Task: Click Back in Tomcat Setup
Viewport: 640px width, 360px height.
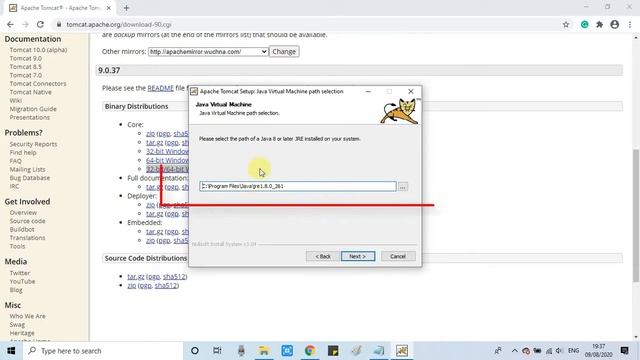Action: (322, 256)
